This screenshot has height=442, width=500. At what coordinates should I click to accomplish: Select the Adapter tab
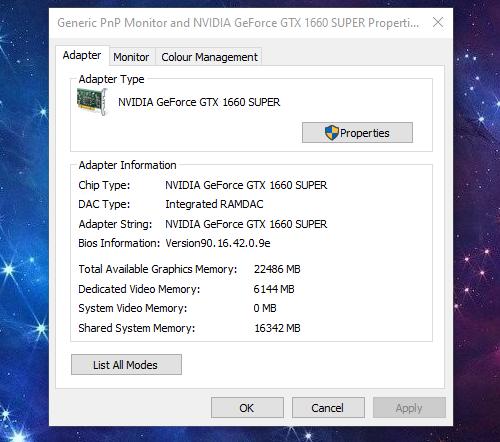(x=82, y=55)
